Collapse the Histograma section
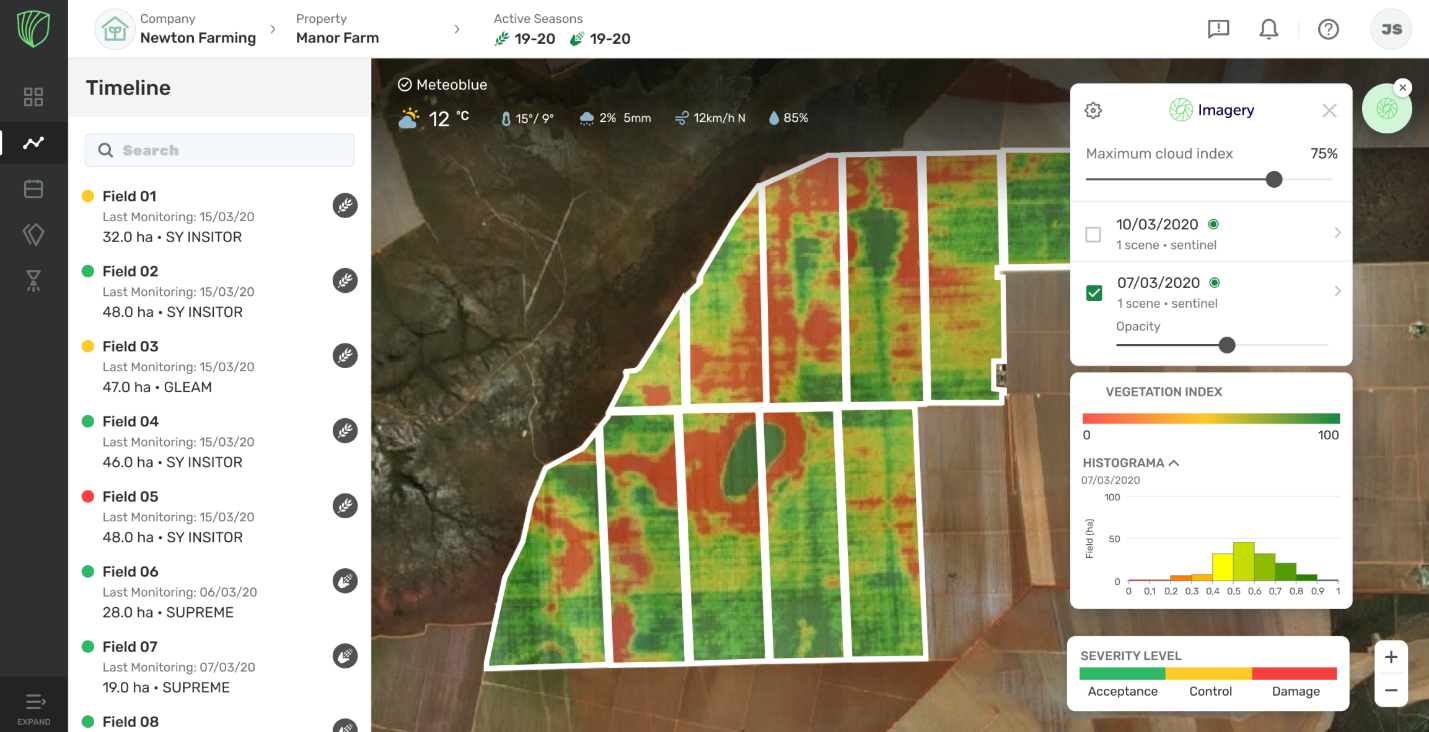 [x=1174, y=463]
